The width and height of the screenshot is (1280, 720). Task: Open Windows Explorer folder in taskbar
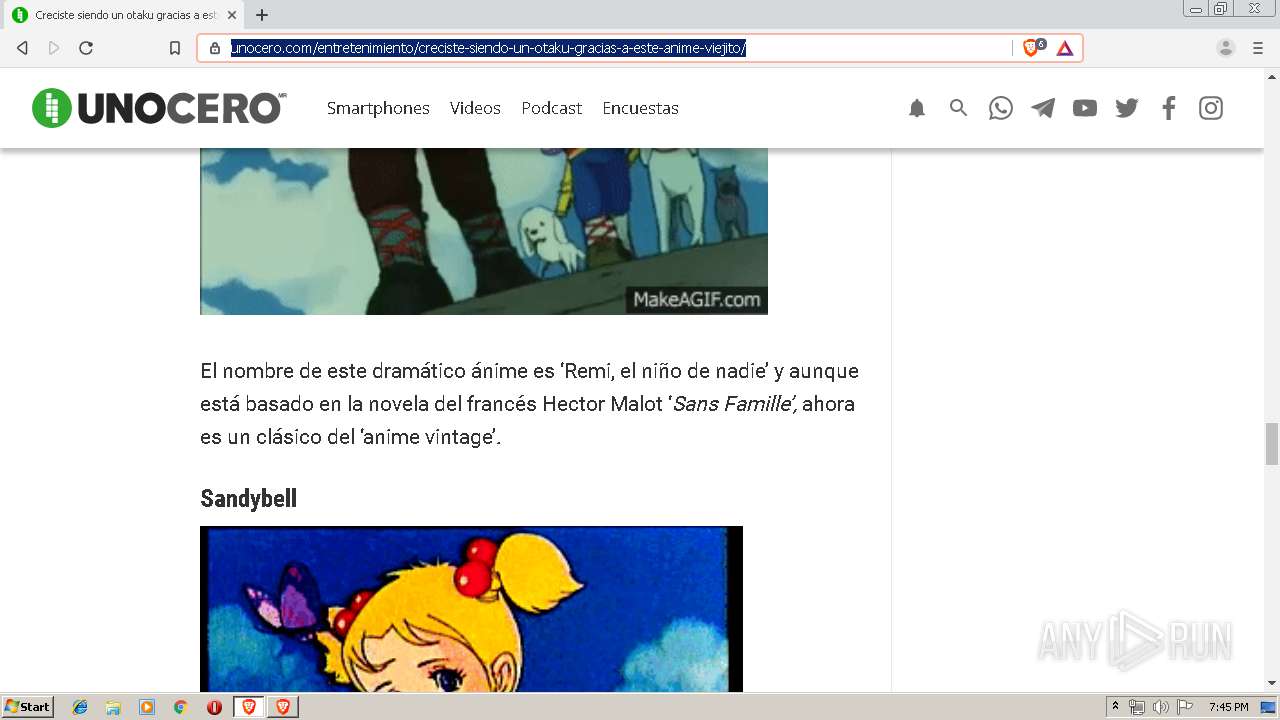[113, 707]
